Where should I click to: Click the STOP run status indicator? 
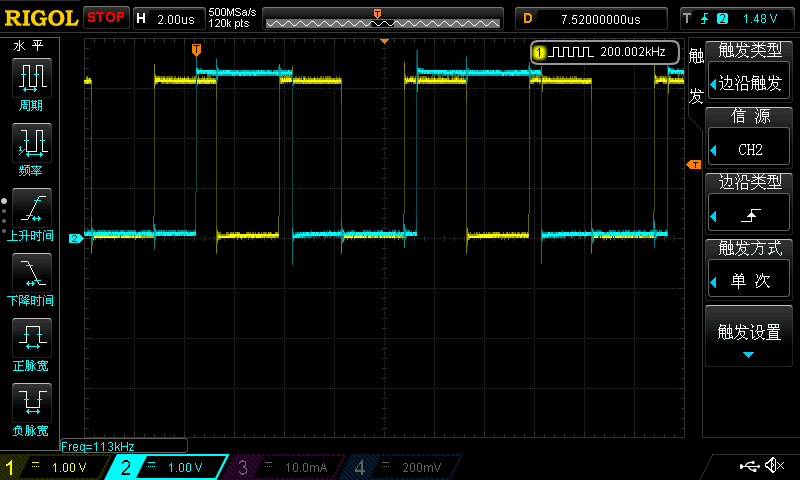click(x=106, y=17)
